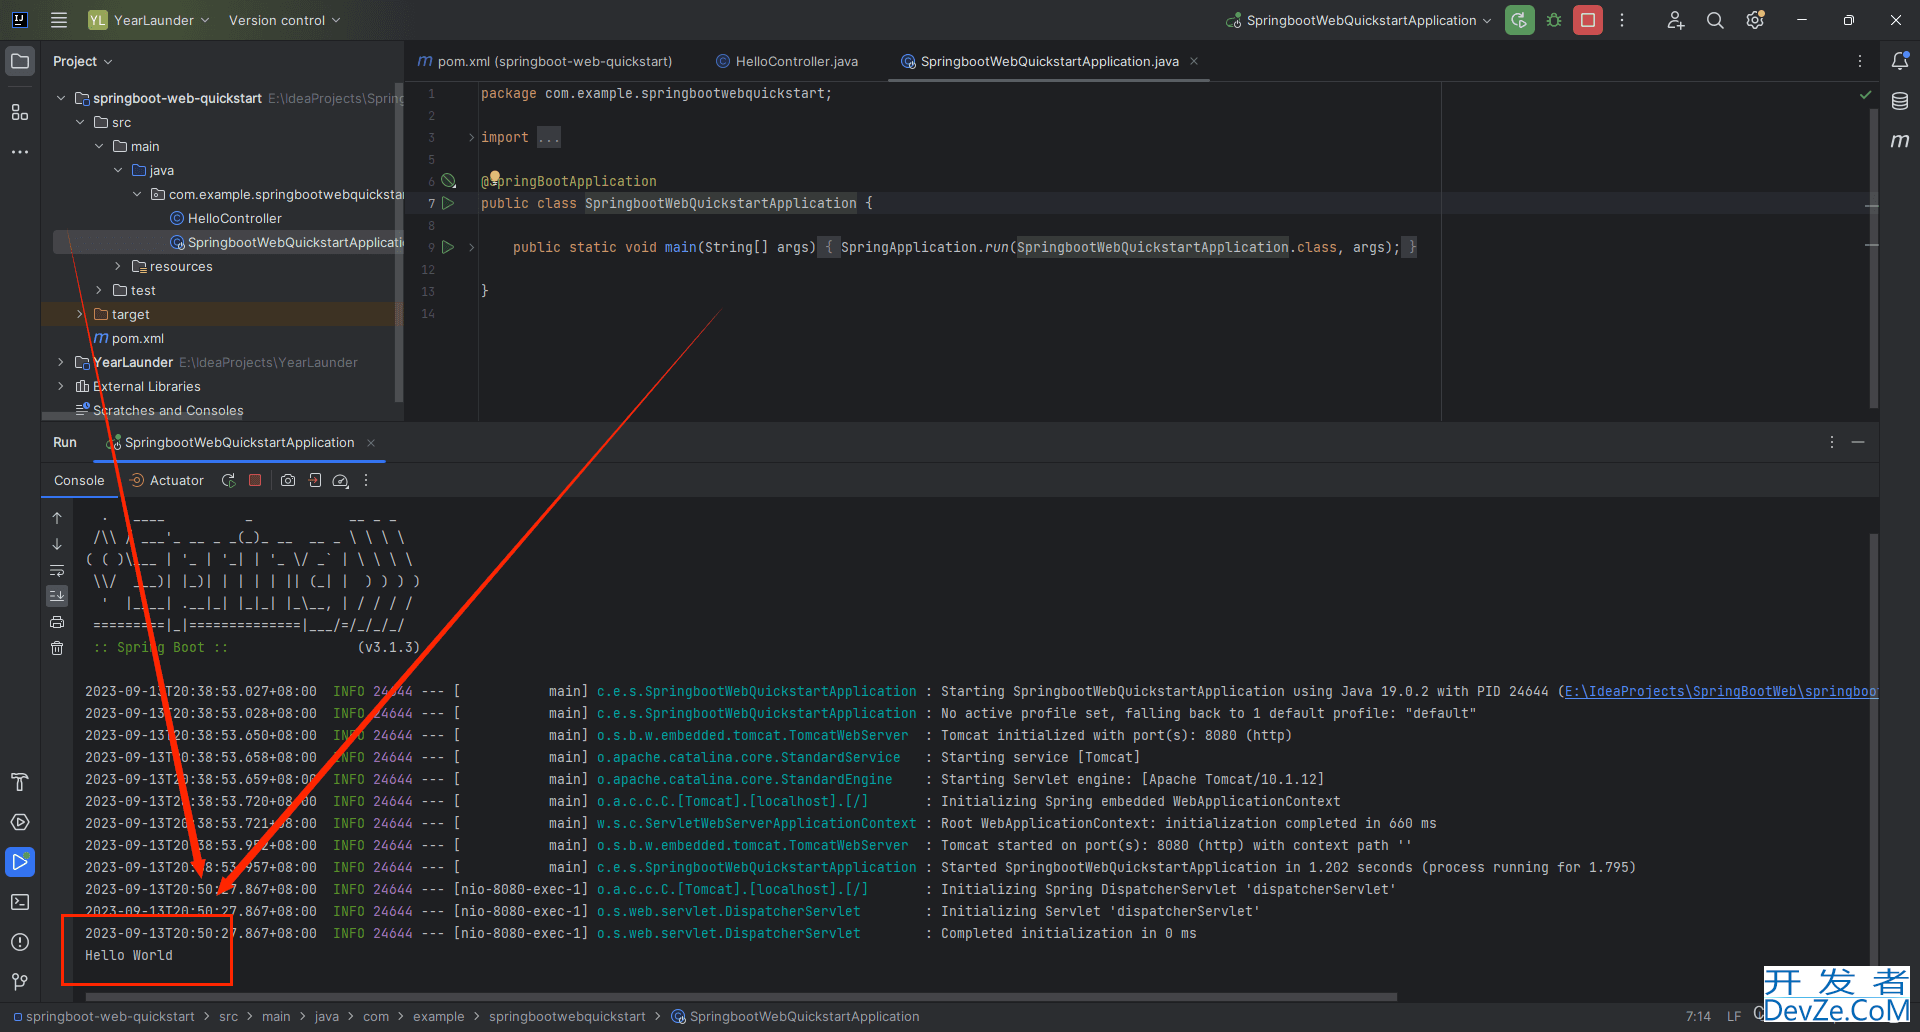Open the Problems tool window
Screen dimensions: 1920x1032
click(20, 942)
